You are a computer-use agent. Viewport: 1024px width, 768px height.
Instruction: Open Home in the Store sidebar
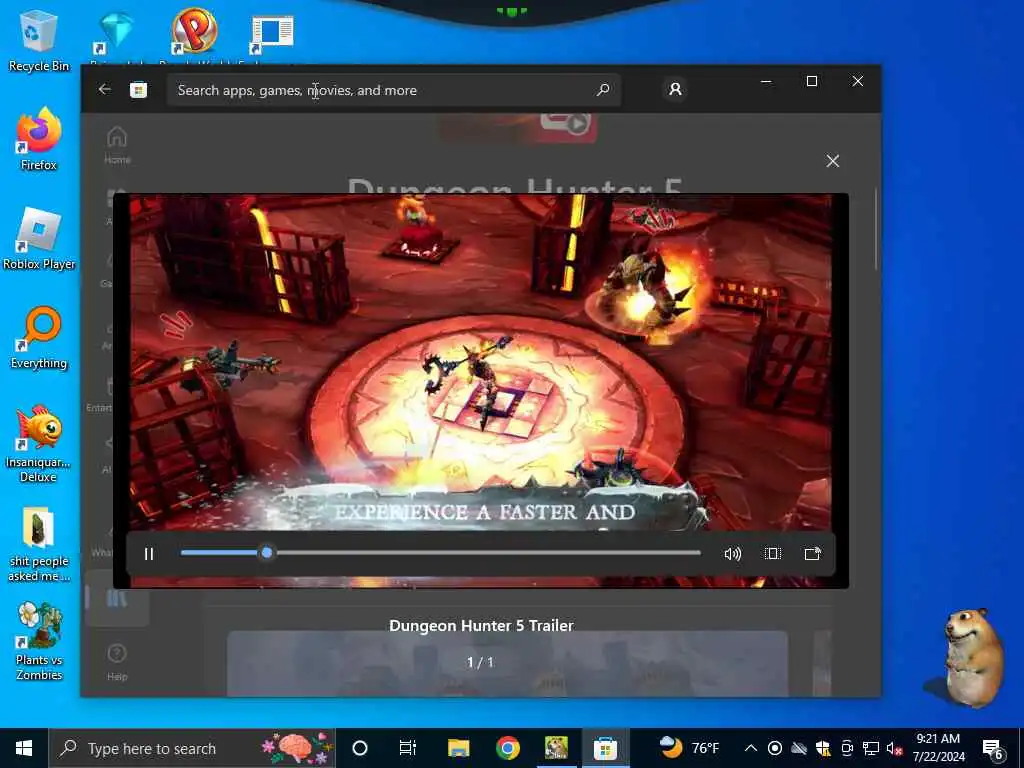pyautogui.click(x=117, y=144)
